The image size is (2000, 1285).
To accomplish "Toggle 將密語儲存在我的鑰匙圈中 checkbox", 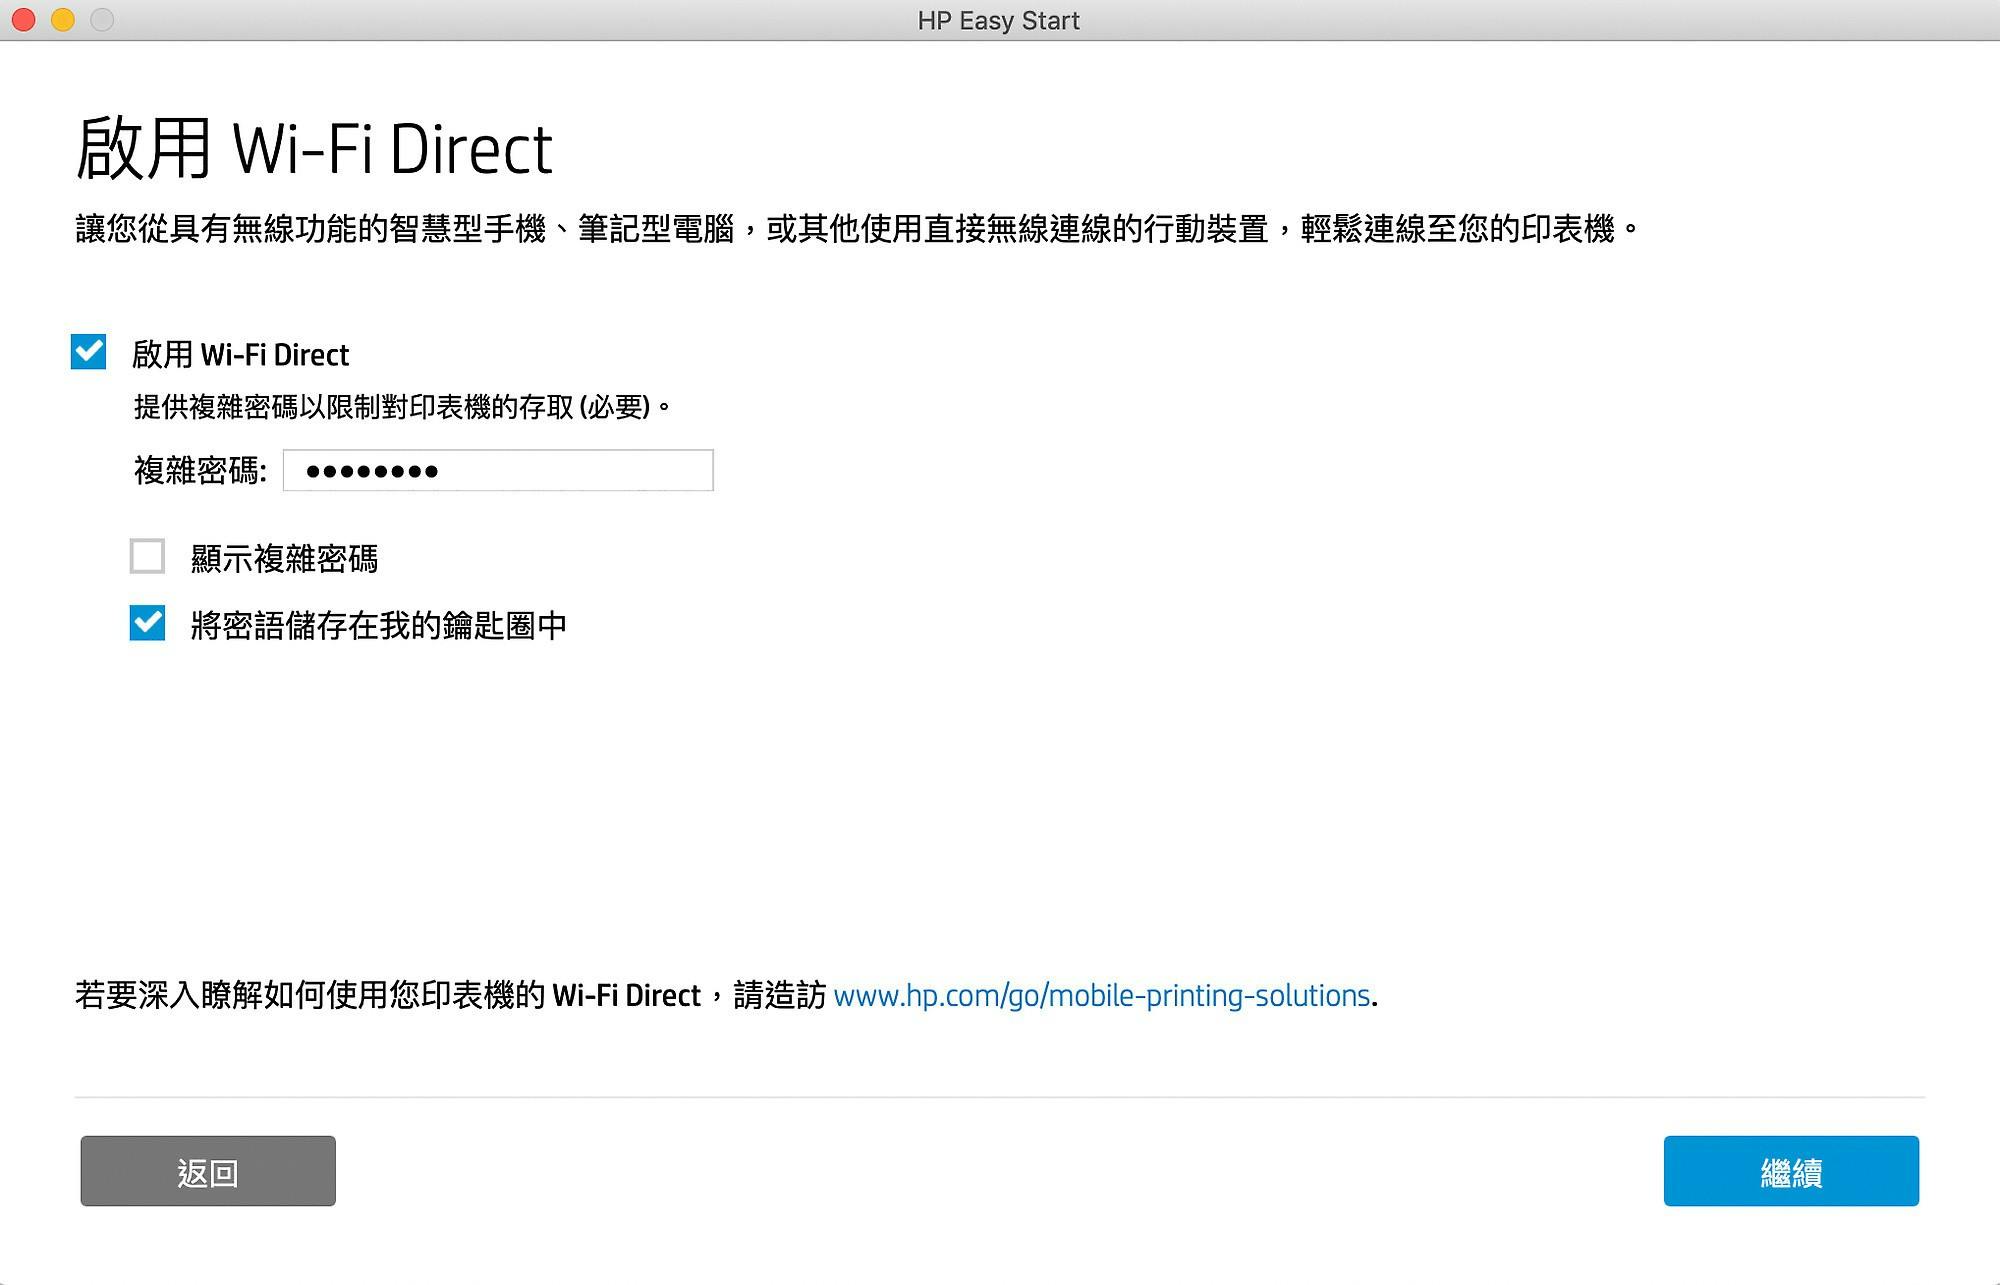I will [147, 623].
